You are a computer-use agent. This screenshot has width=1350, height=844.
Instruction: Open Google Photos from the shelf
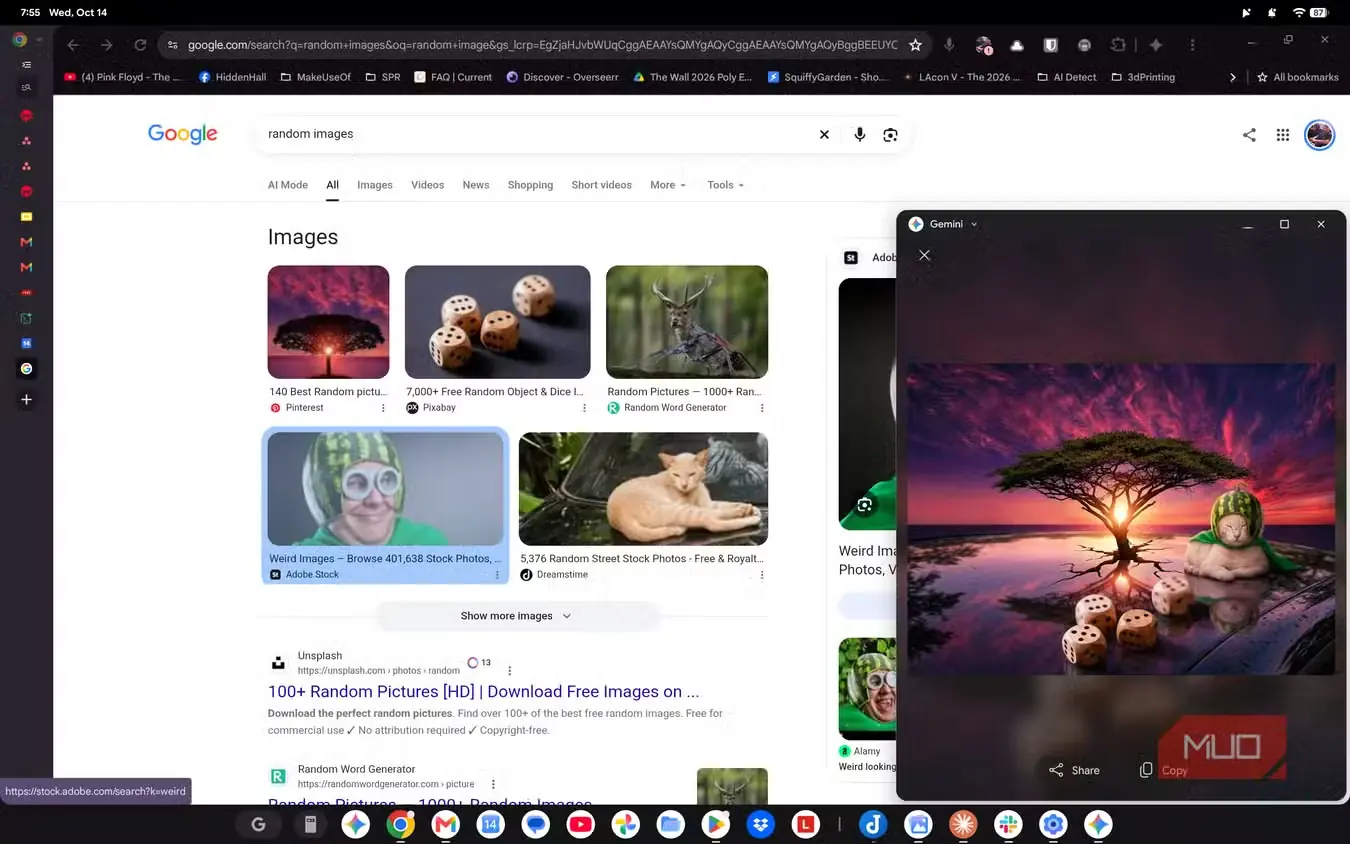[626, 824]
